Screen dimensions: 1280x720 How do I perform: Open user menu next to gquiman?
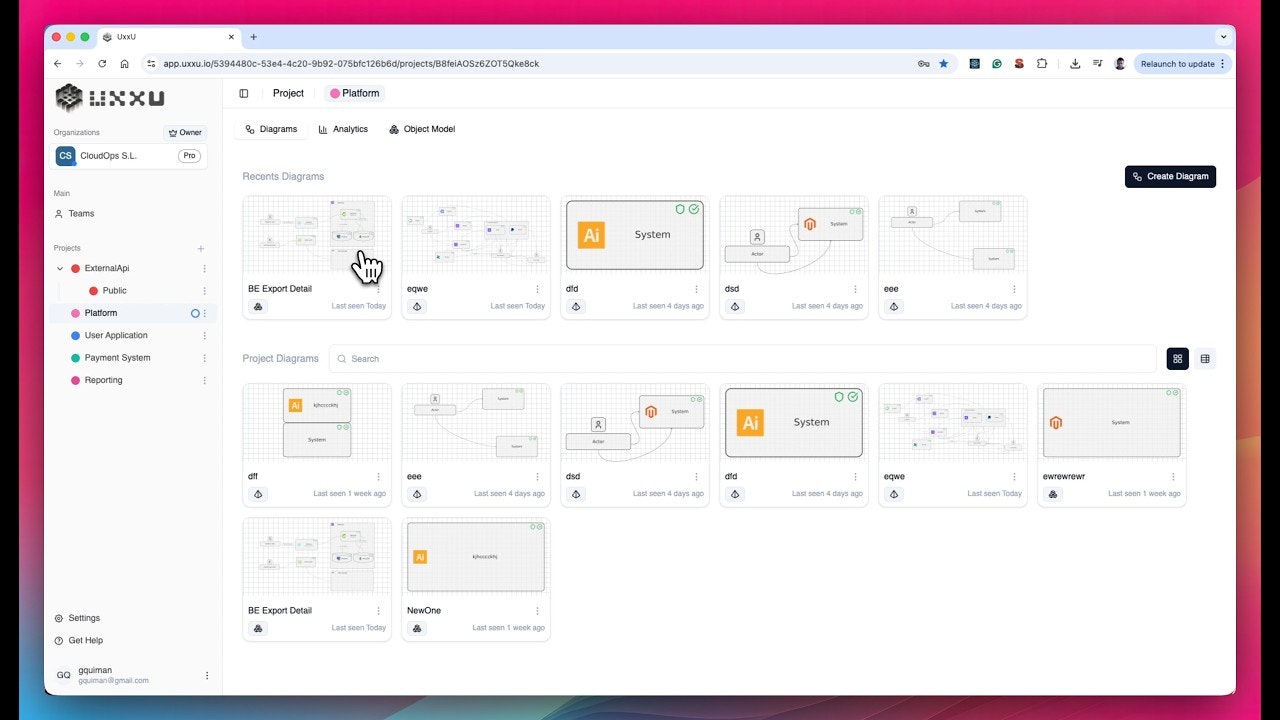[x=207, y=675]
